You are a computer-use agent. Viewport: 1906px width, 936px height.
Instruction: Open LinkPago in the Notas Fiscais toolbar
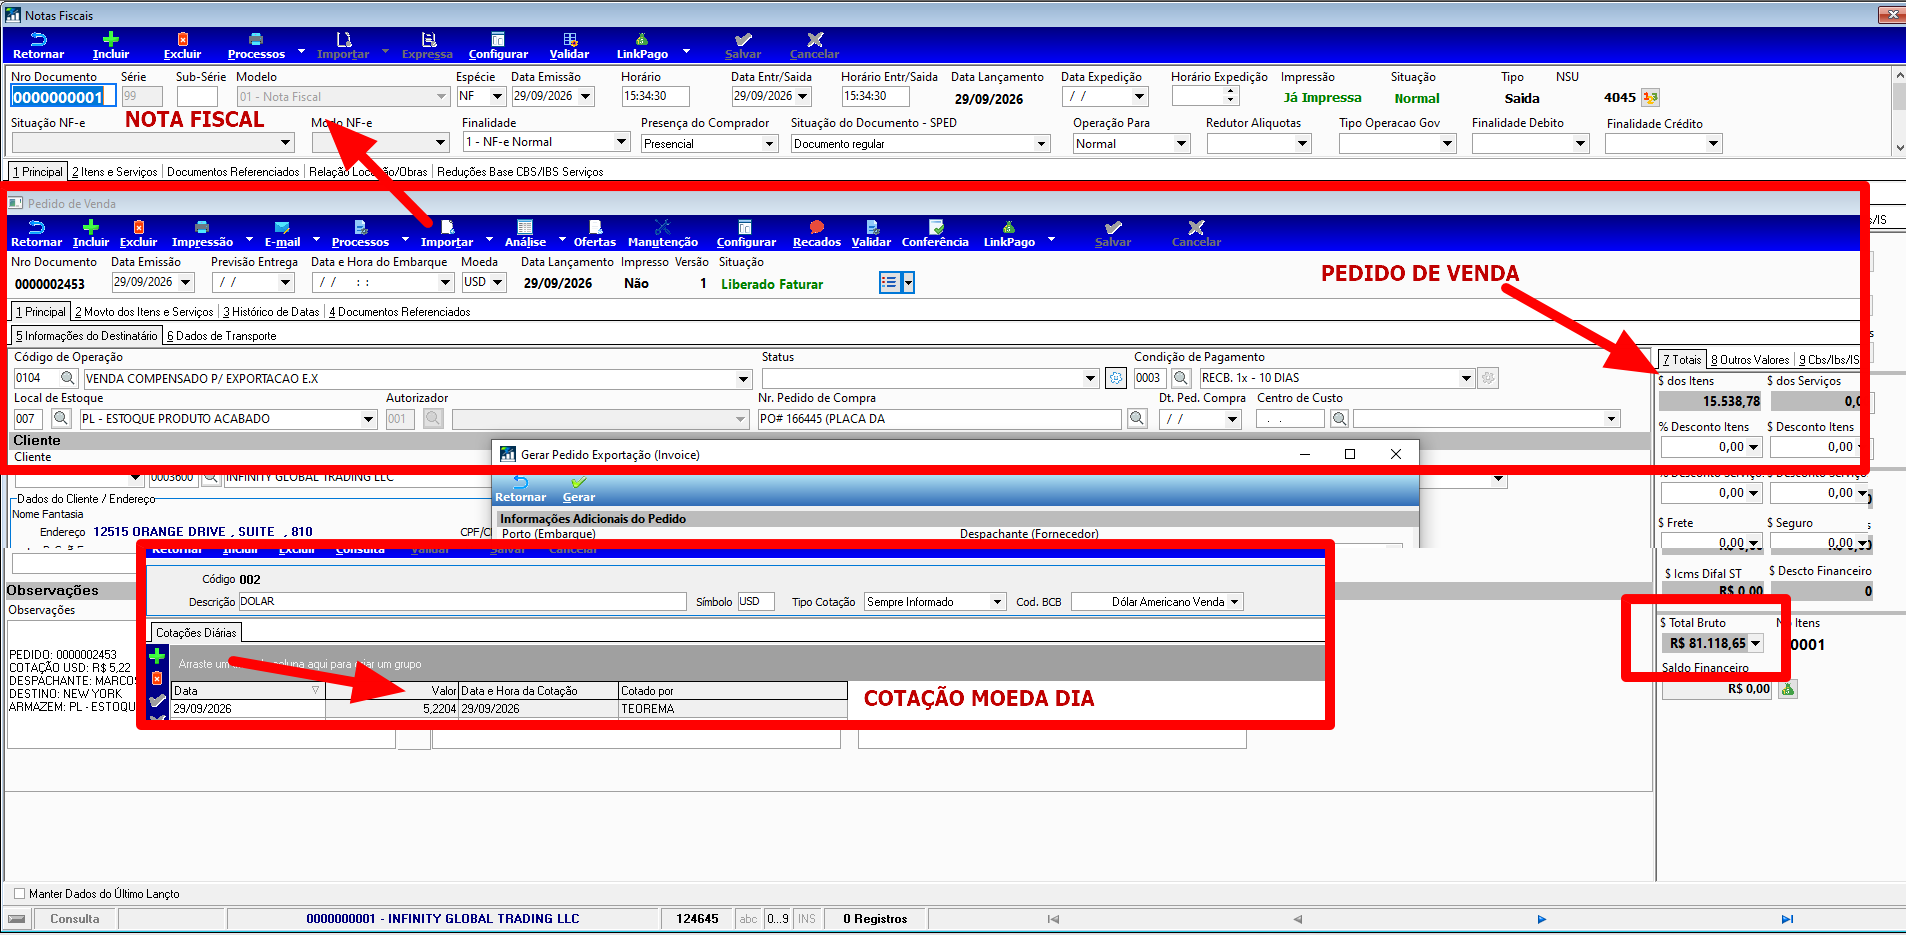click(642, 45)
